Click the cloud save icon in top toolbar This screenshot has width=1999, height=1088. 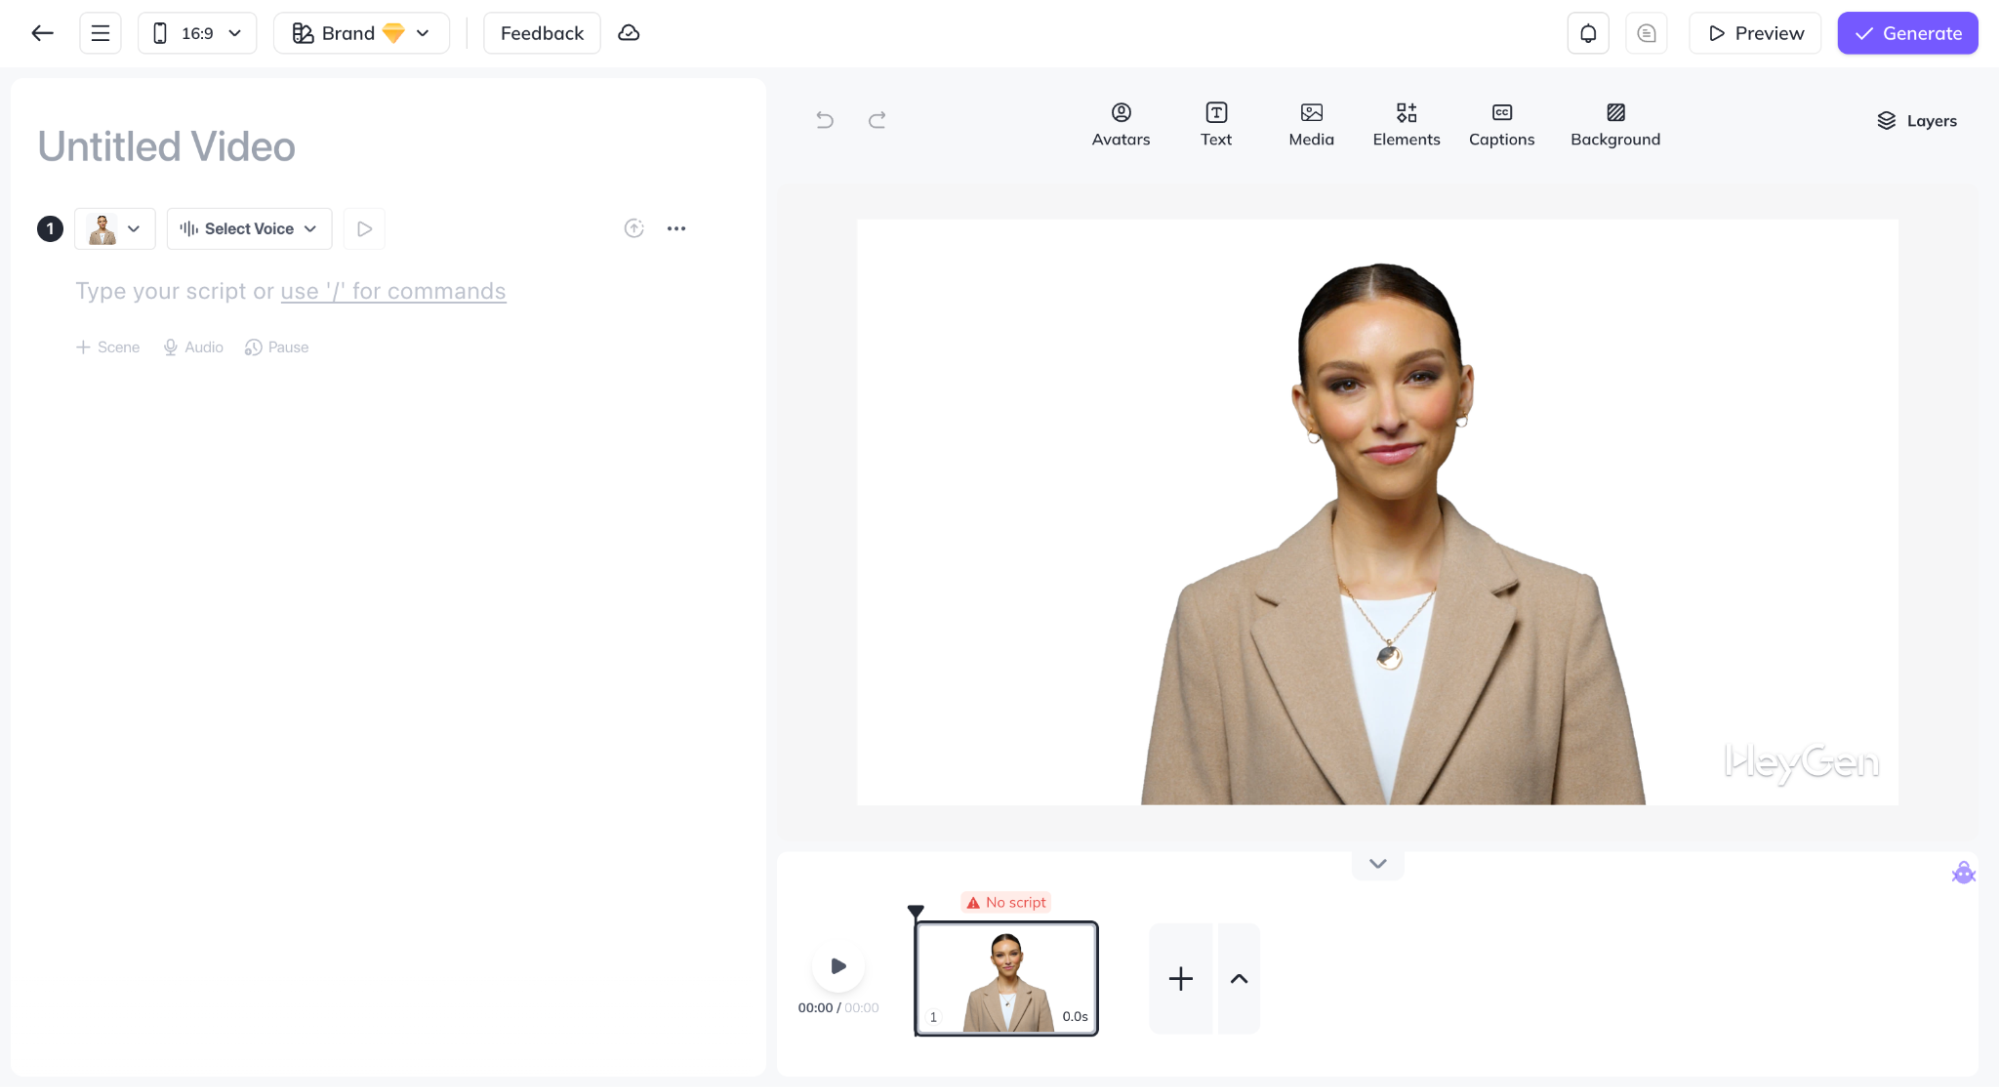tap(628, 33)
